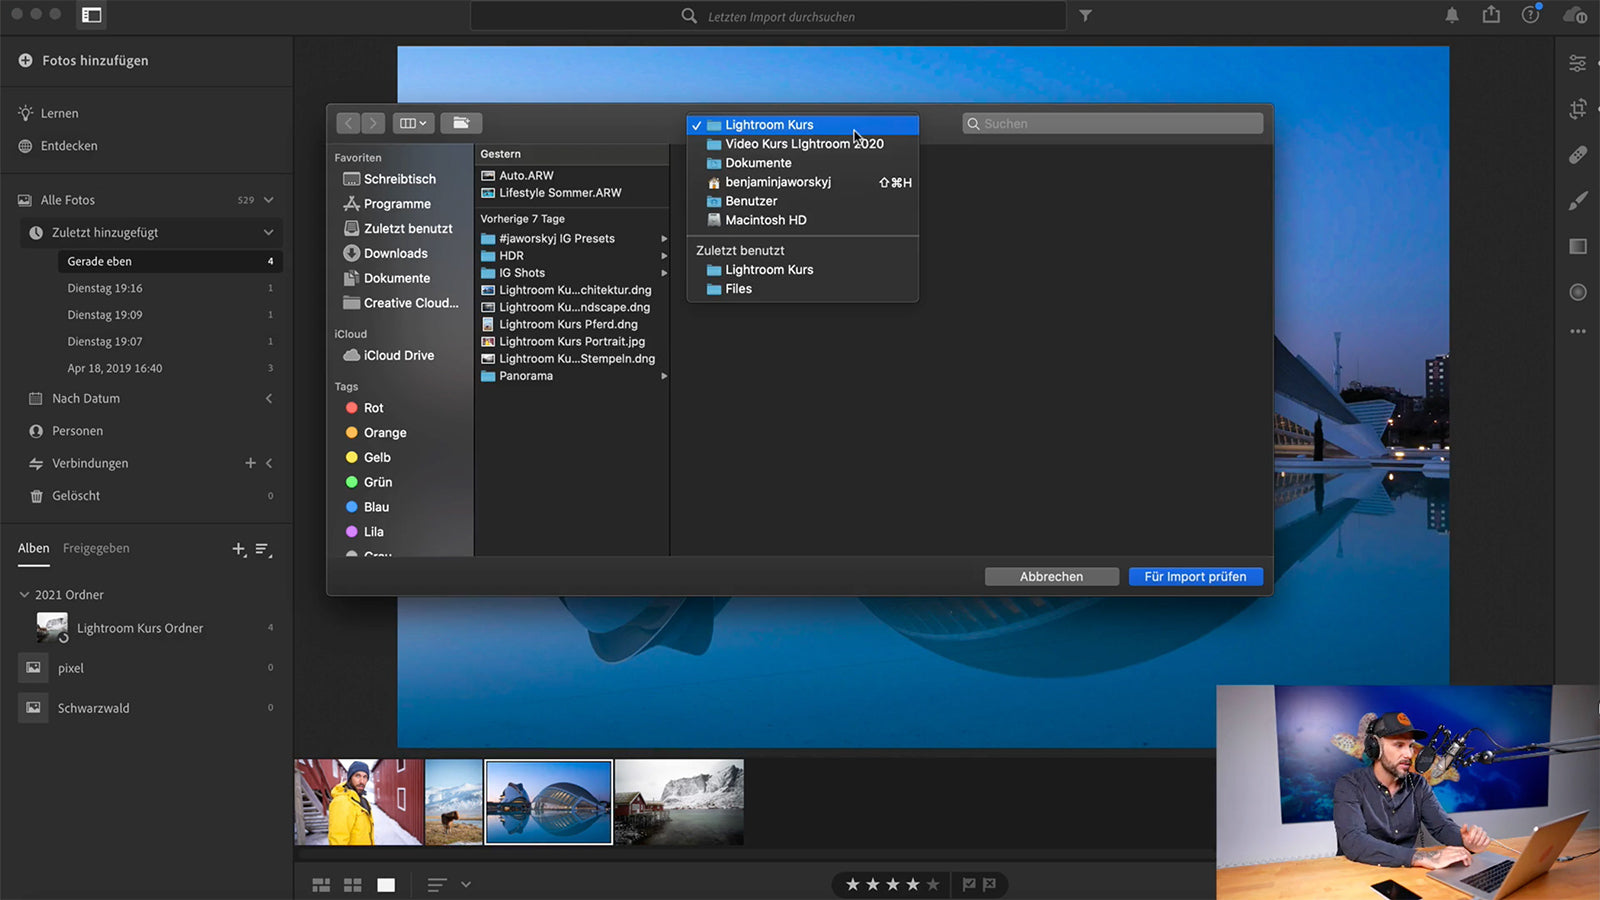The height and width of the screenshot is (900, 1600).
Task: Open the three-dot more options icon
Action: click(x=1578, y=331)
